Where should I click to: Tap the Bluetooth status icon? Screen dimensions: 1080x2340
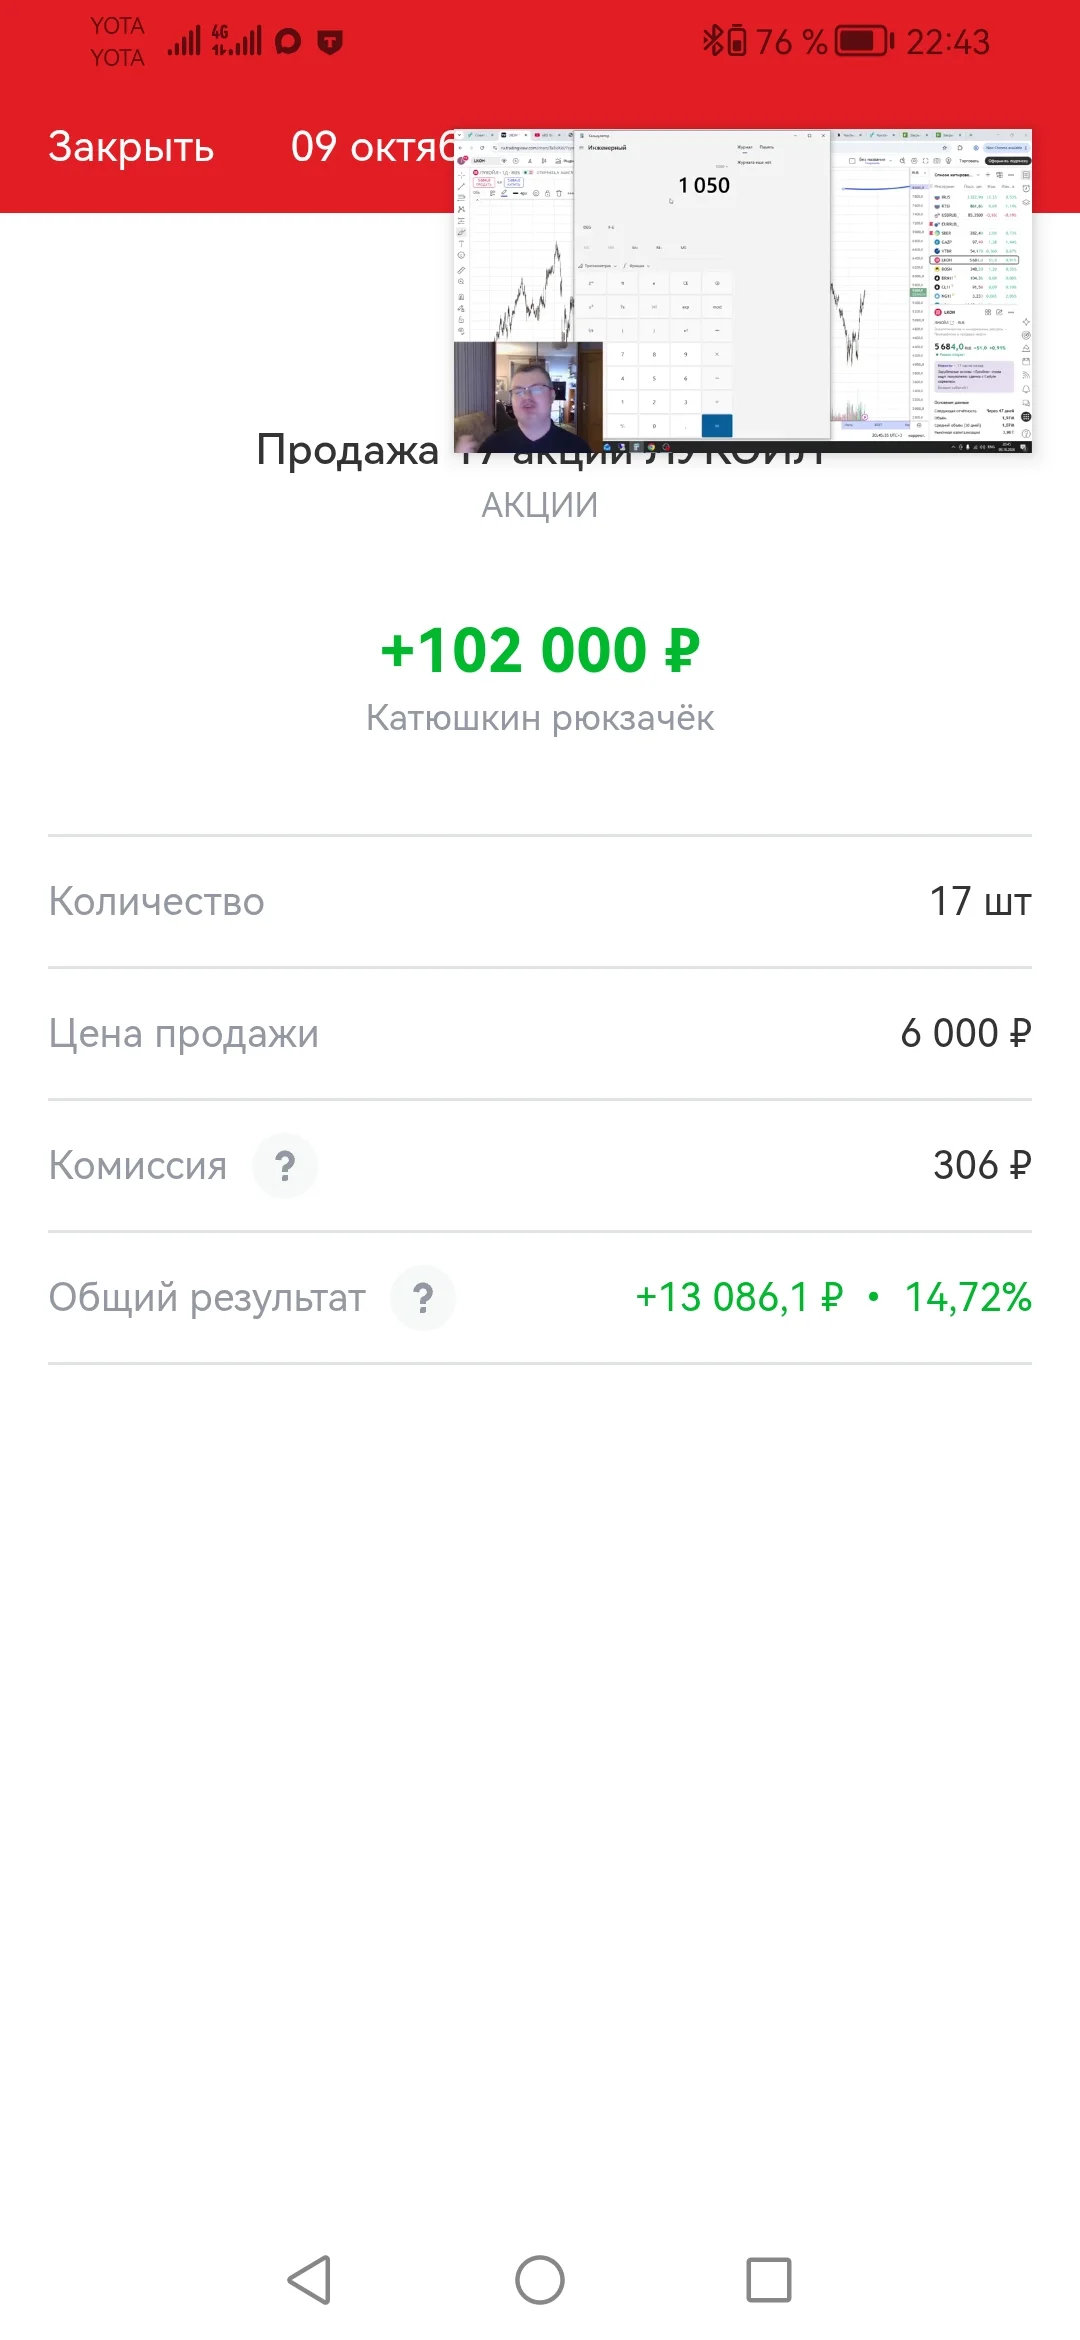(712, 42)
